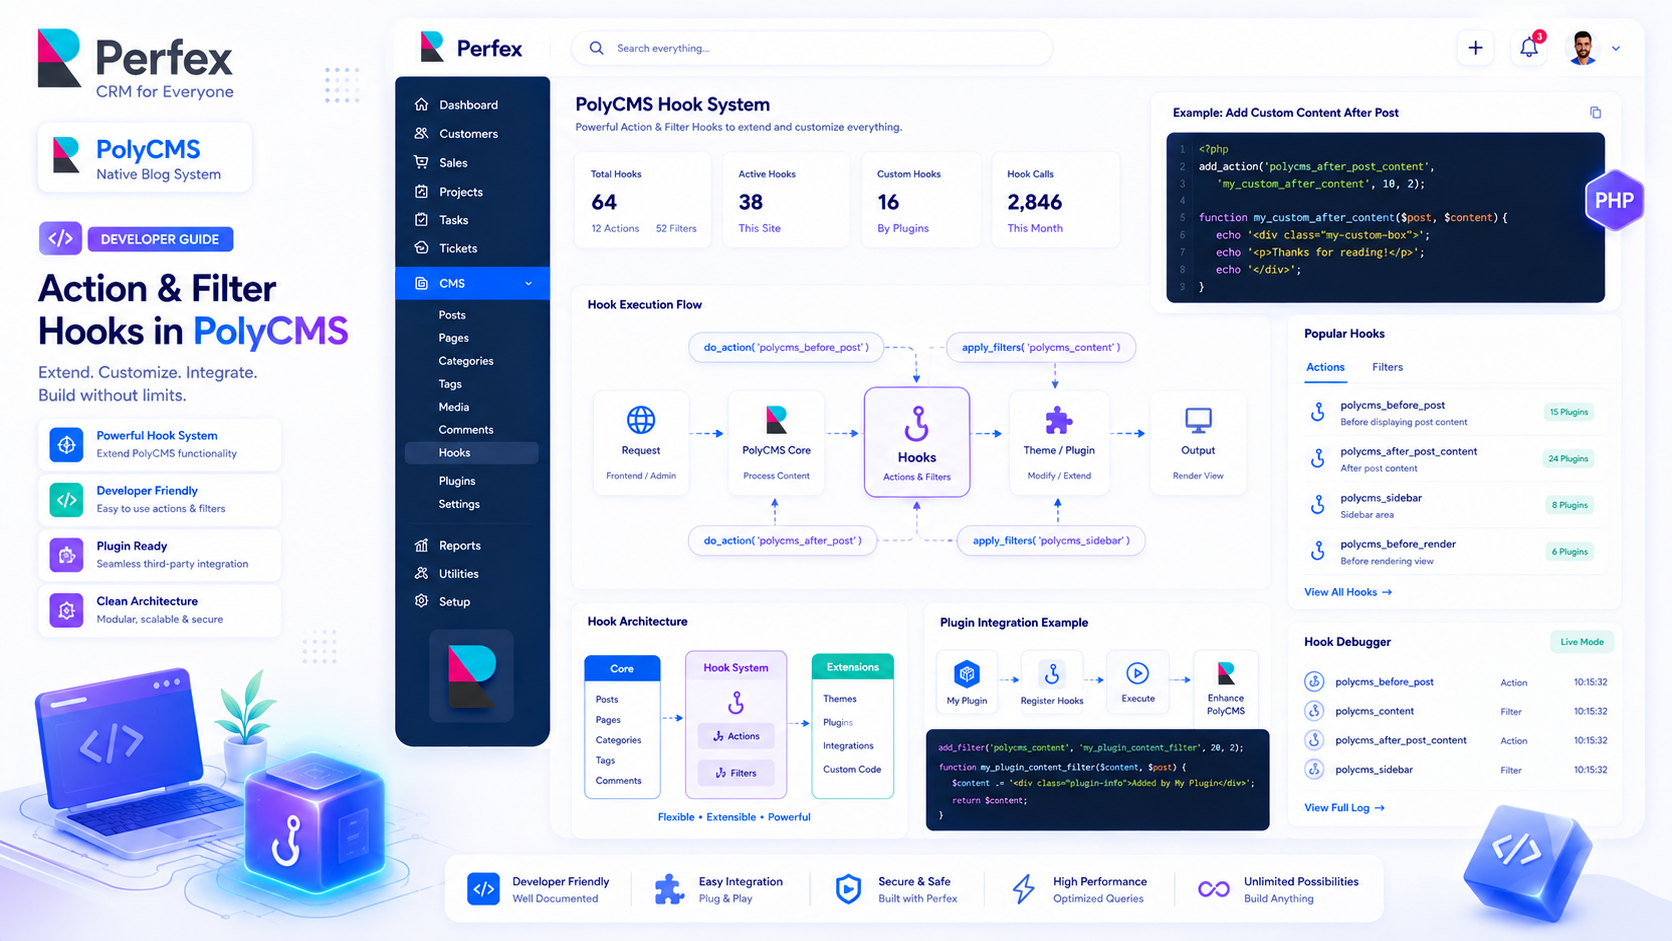The width and height of the screenshot is (1672, 941).
Task: Click the Sales cart icon
Action: pyautogui.click(x=422, y=162)
